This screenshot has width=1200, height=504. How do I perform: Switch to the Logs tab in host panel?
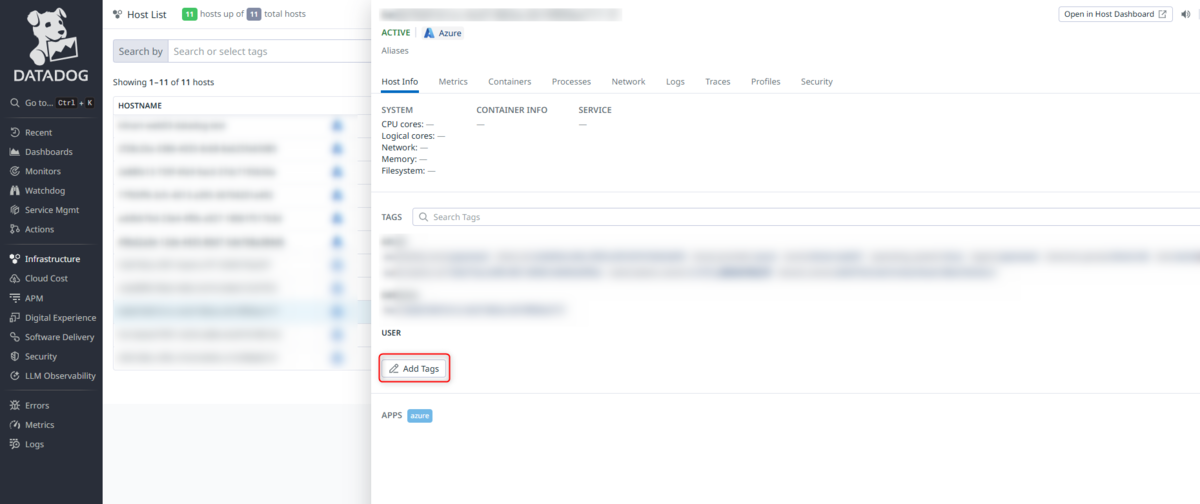pyautogui.click(x=675, y=81)
